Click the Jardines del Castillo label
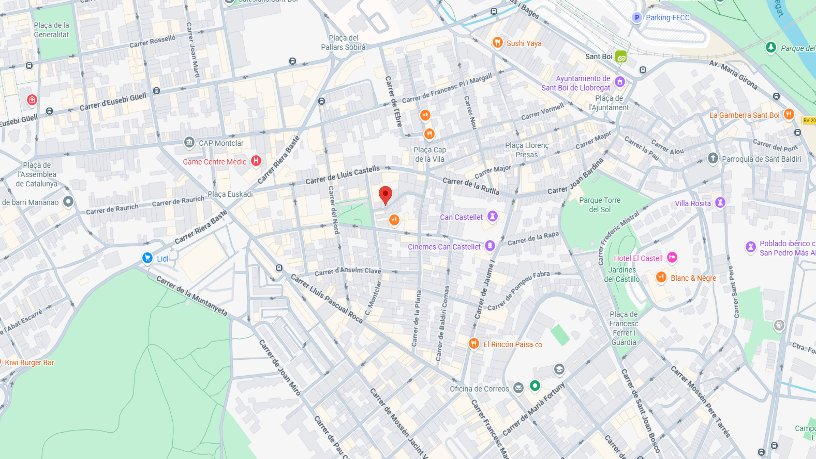Image resolution: width=816 pixels, height=459 pixels. click(x=622, y=274)
